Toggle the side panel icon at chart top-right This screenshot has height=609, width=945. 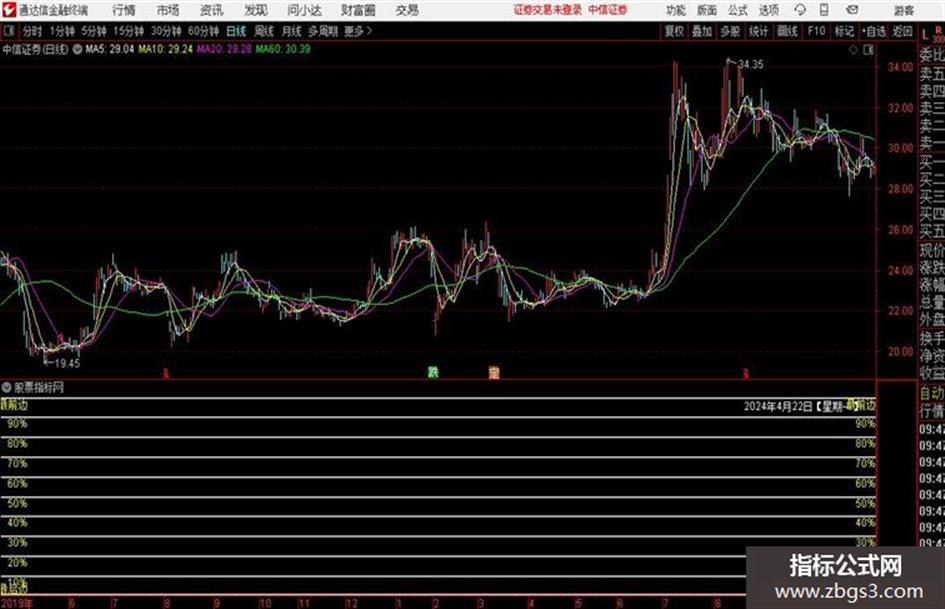868,50
